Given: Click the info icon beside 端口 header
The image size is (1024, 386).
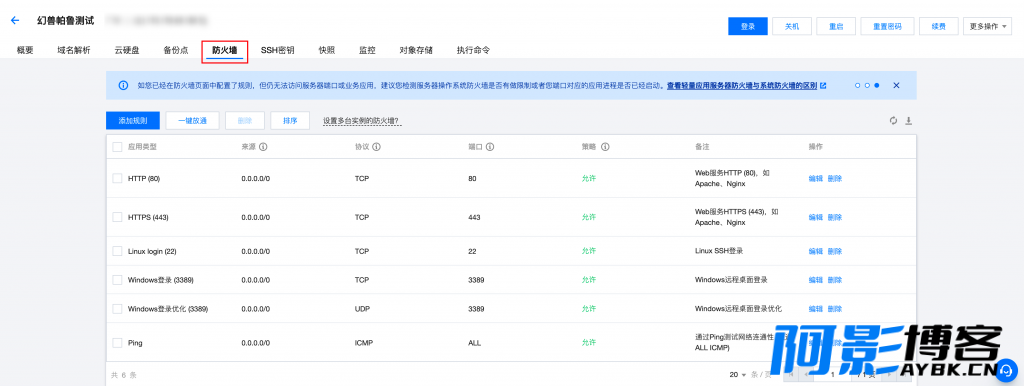Looking at the screenshot, I should pos(490,147).
